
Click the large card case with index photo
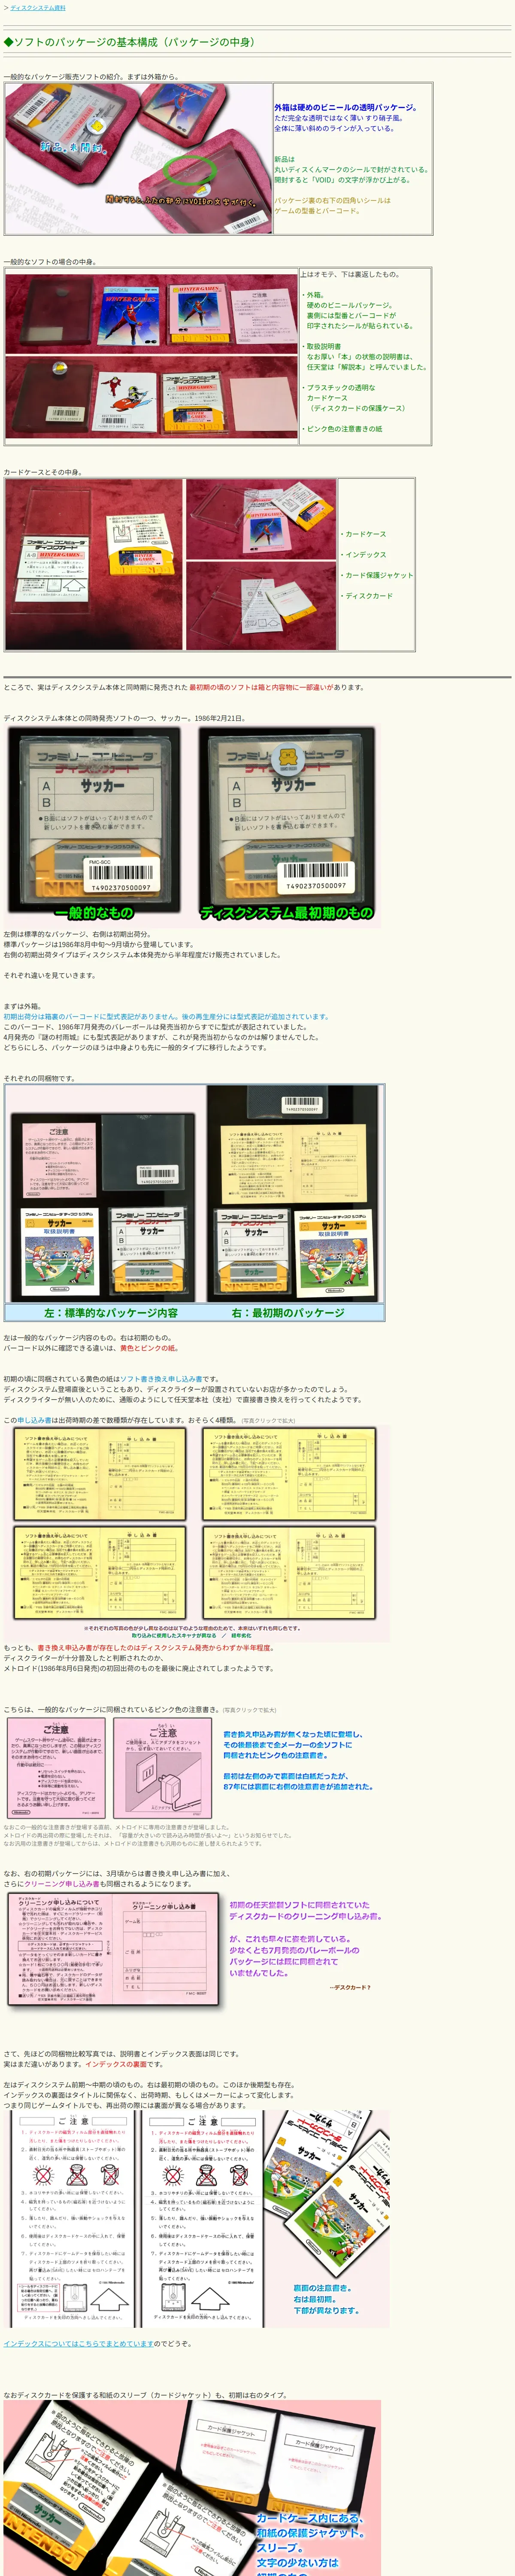coord(93,565)
